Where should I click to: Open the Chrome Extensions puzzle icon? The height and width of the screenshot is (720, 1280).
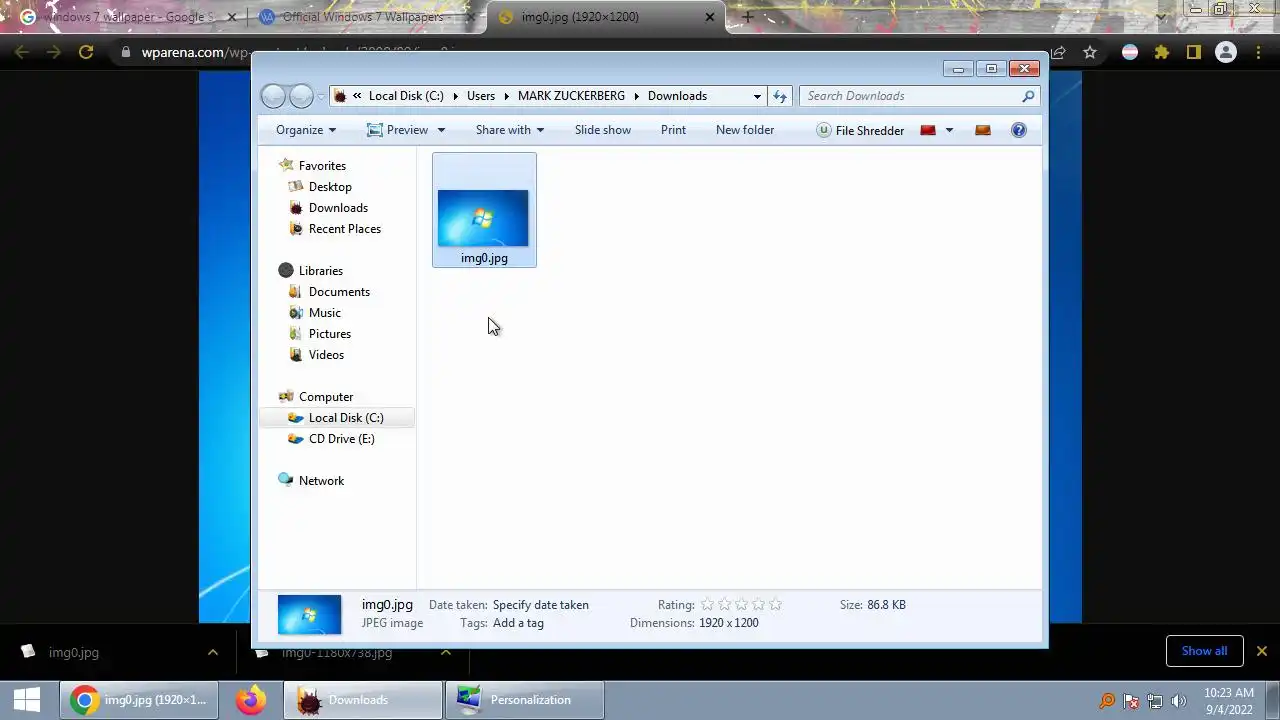pyautogui.click(x=1161, y=52)
